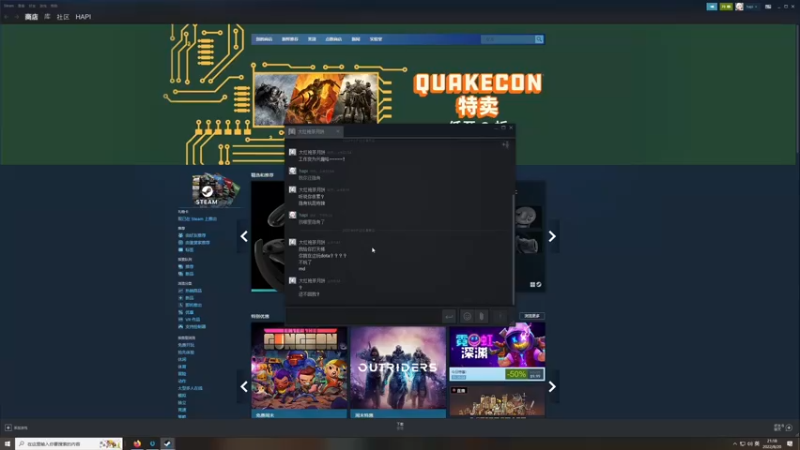Click the friend's avatar on first chat message
This screenshot has width=800, height=450.
tap(292, 153)
